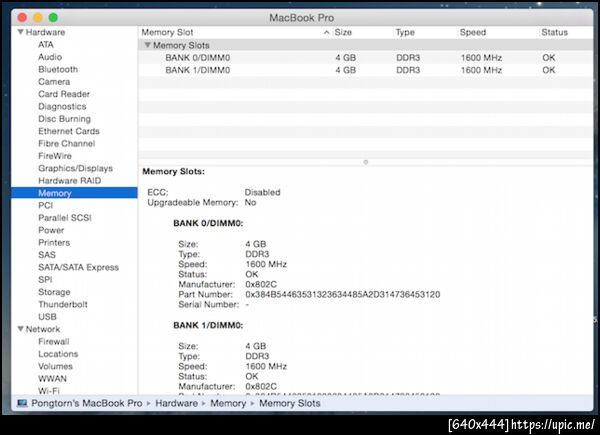Select Fibre Channel entry
Screen dimensions: 600x435
[67, 143]
